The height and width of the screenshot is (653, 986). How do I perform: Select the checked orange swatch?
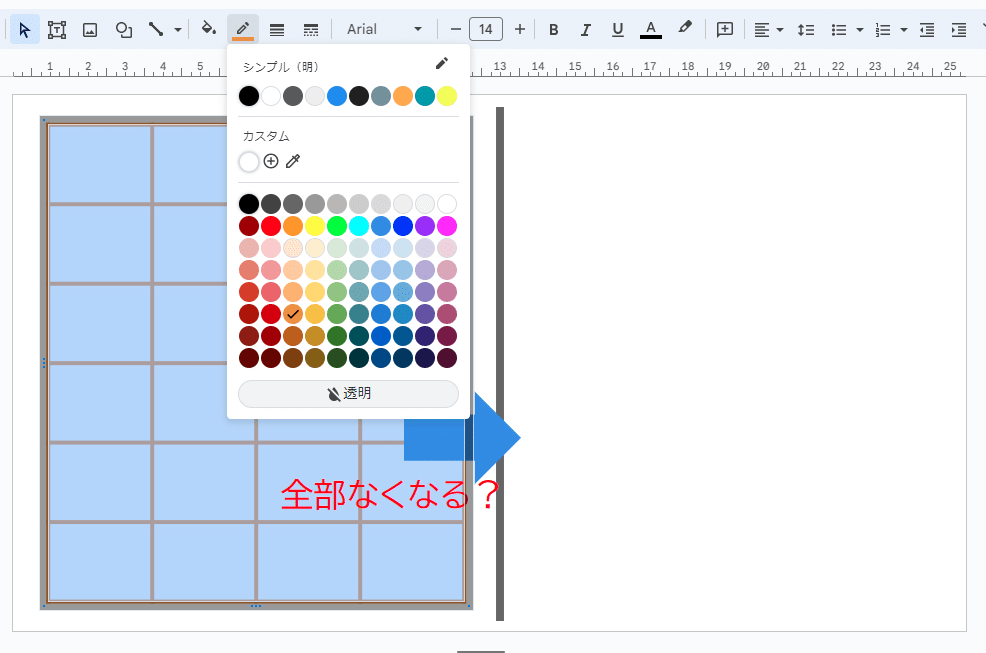pyautogui.click(x=293, y=314)
